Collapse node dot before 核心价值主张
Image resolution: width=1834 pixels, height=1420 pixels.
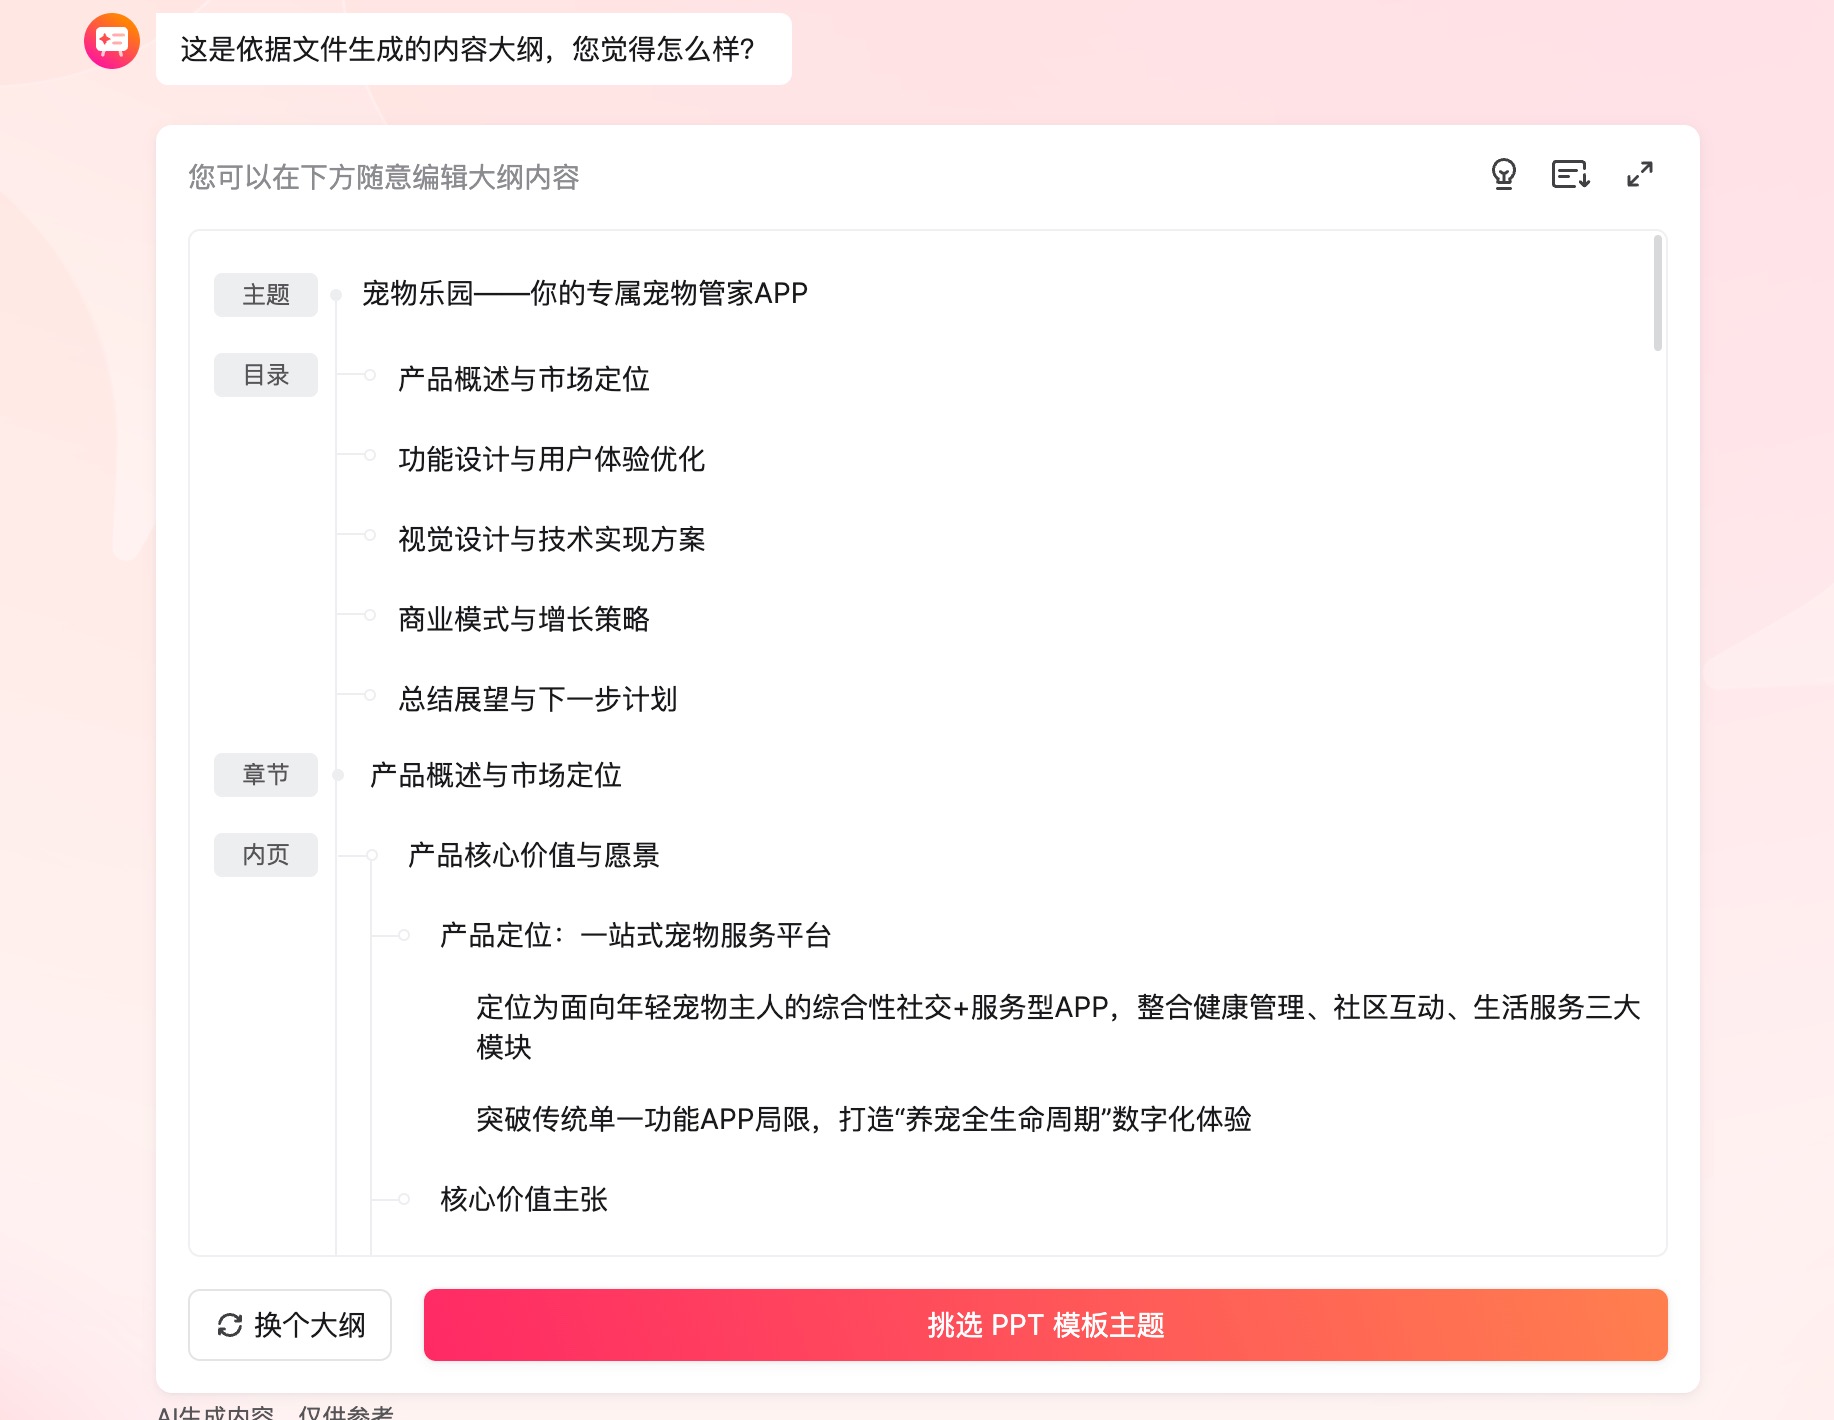(403, 1201)
